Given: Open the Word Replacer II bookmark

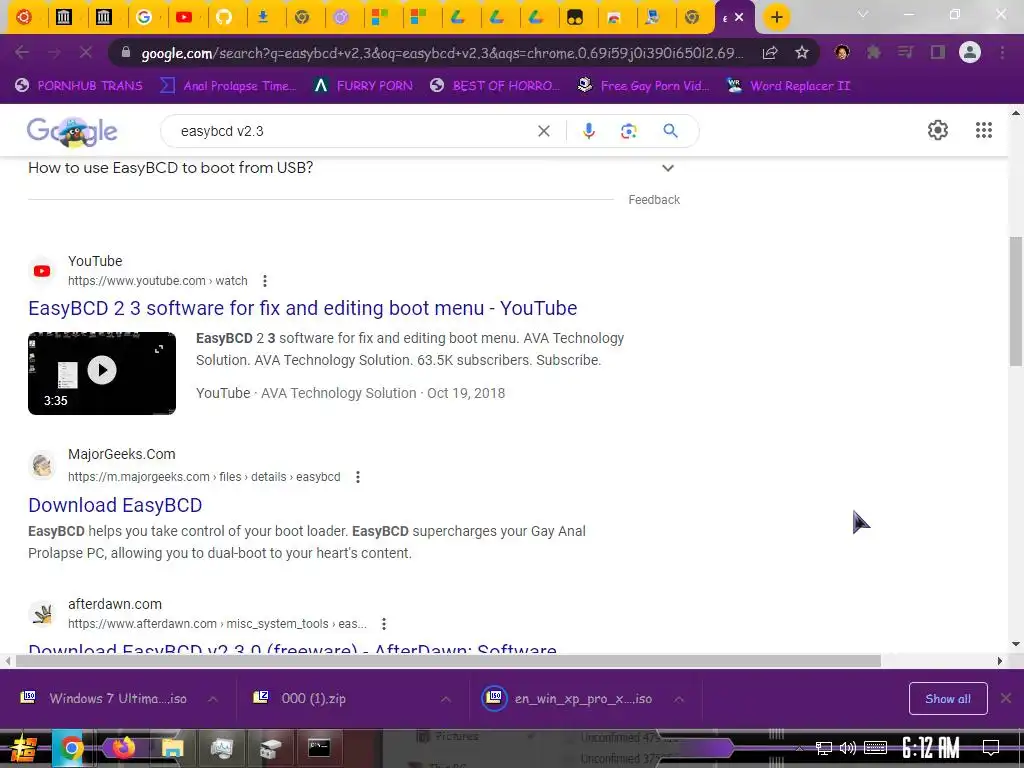Looking at the screenshot, I should [x=788, y=86].
